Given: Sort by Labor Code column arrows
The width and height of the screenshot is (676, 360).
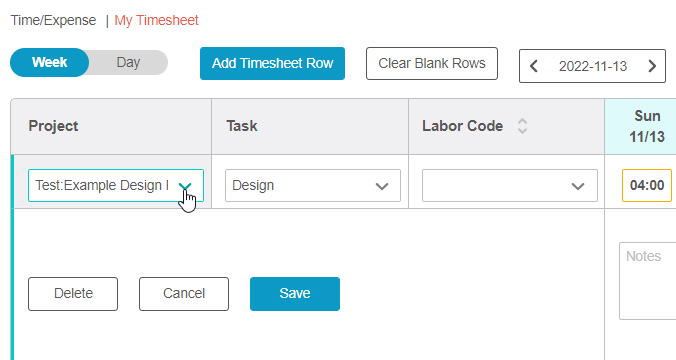Looking at the screenshot, I should tap(522, 126).
